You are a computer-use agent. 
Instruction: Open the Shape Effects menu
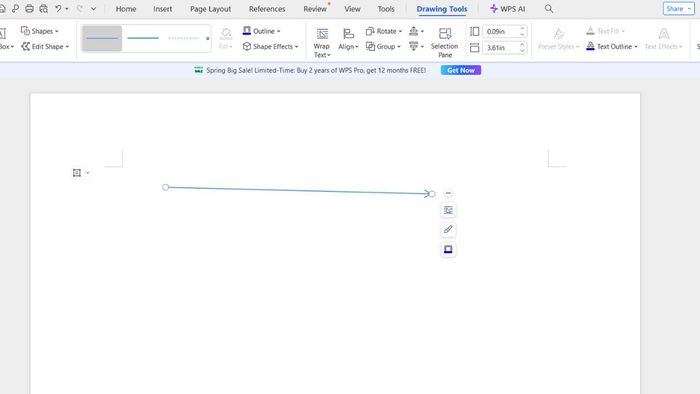[271, 46]
